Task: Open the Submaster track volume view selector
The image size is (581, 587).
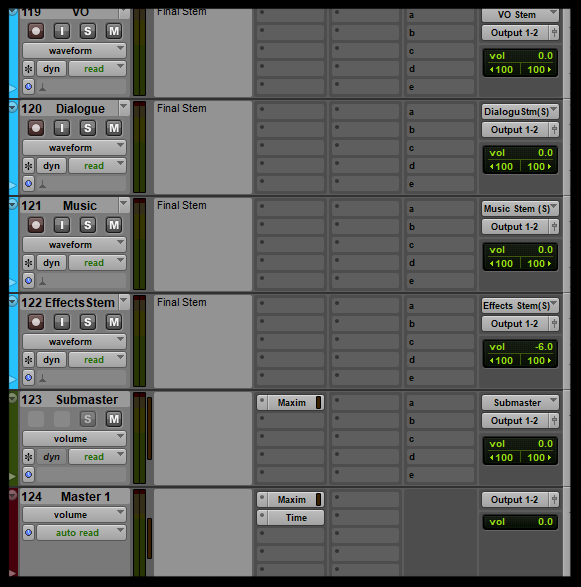Action: pos(74,439)
